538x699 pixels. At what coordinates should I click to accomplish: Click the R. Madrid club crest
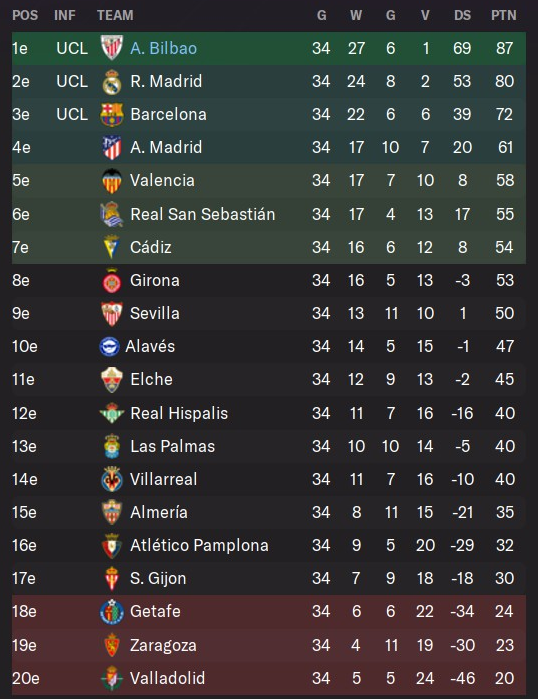(x=111, y=82)
